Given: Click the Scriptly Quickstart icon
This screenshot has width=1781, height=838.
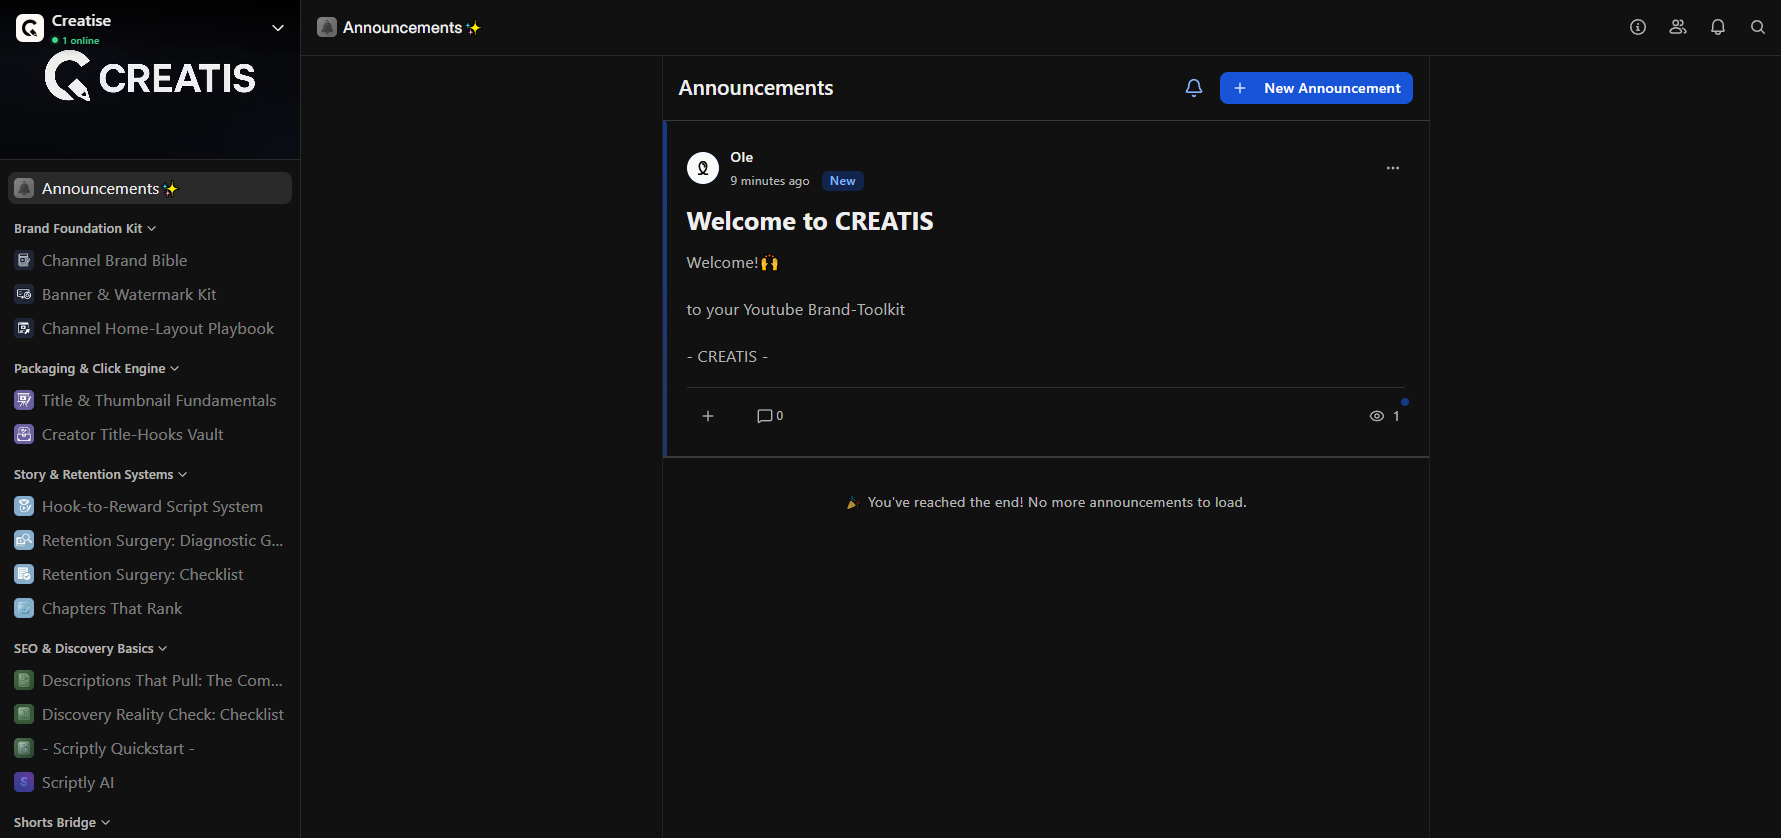Looking at the screenshot, I should point(24,748).
